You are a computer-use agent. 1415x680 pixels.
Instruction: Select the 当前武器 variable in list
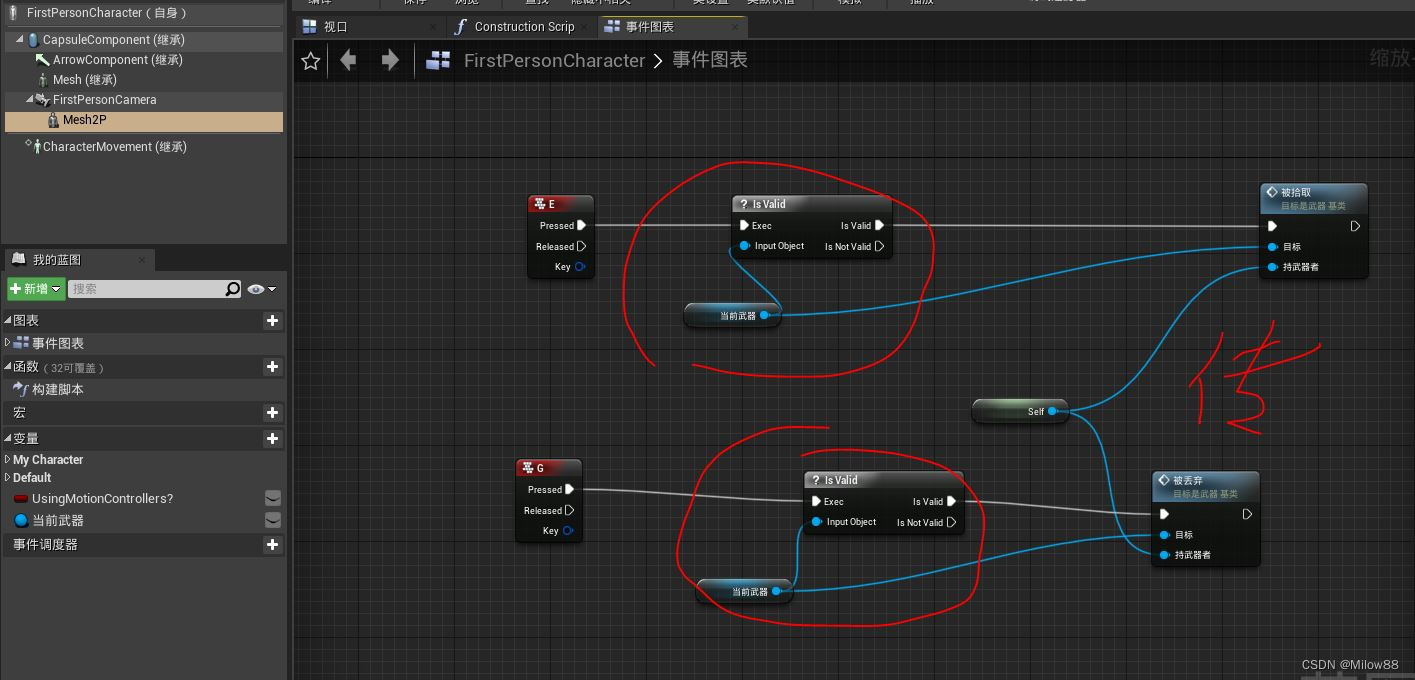57,521
